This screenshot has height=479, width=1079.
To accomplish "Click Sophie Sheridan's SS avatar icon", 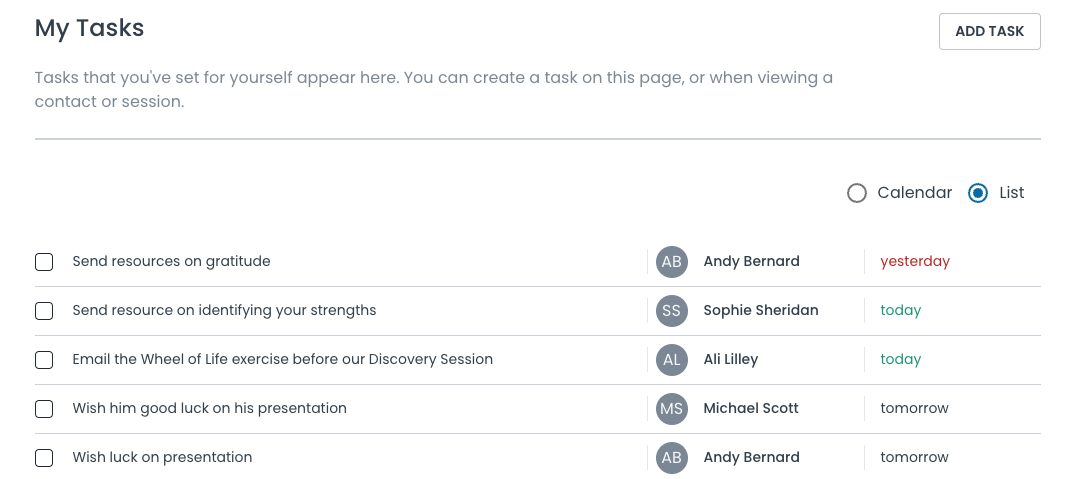I will coord(672,311).
